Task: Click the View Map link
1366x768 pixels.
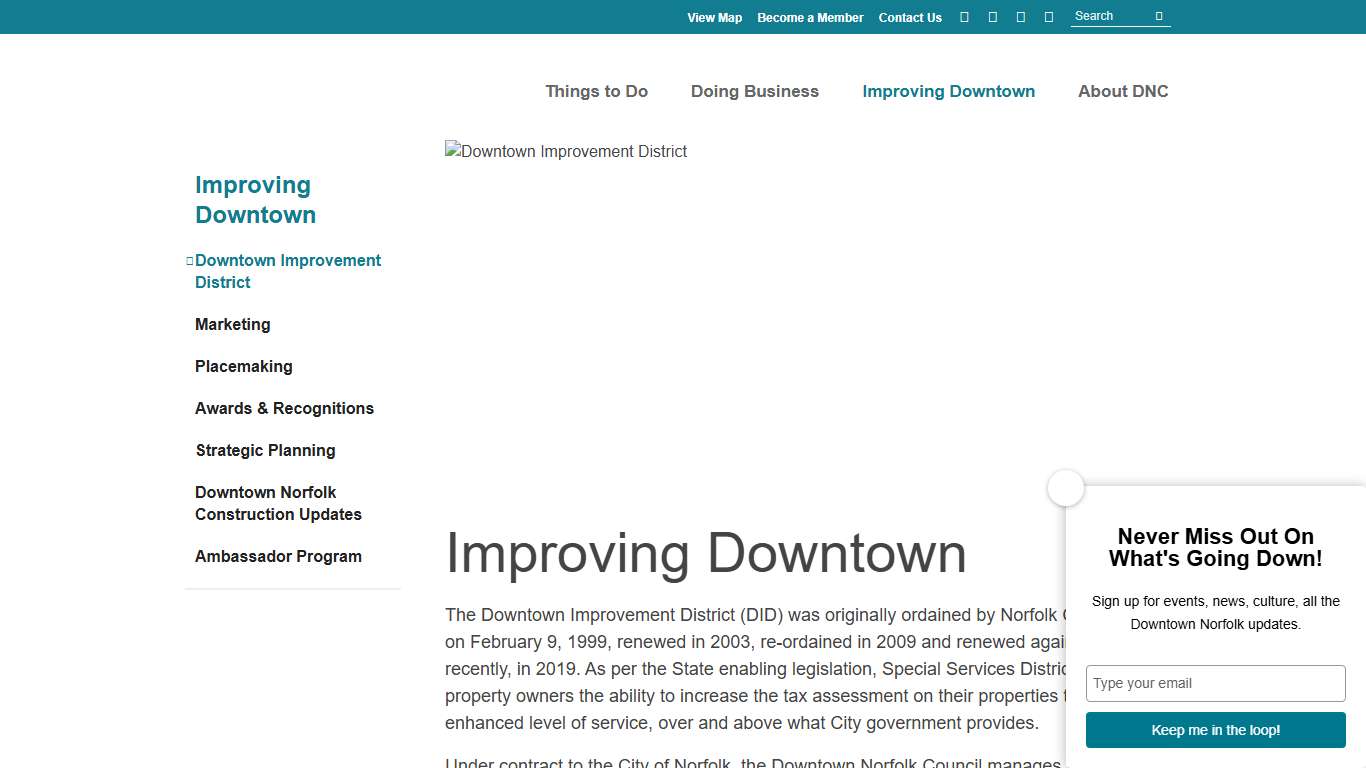Action: 714,17
